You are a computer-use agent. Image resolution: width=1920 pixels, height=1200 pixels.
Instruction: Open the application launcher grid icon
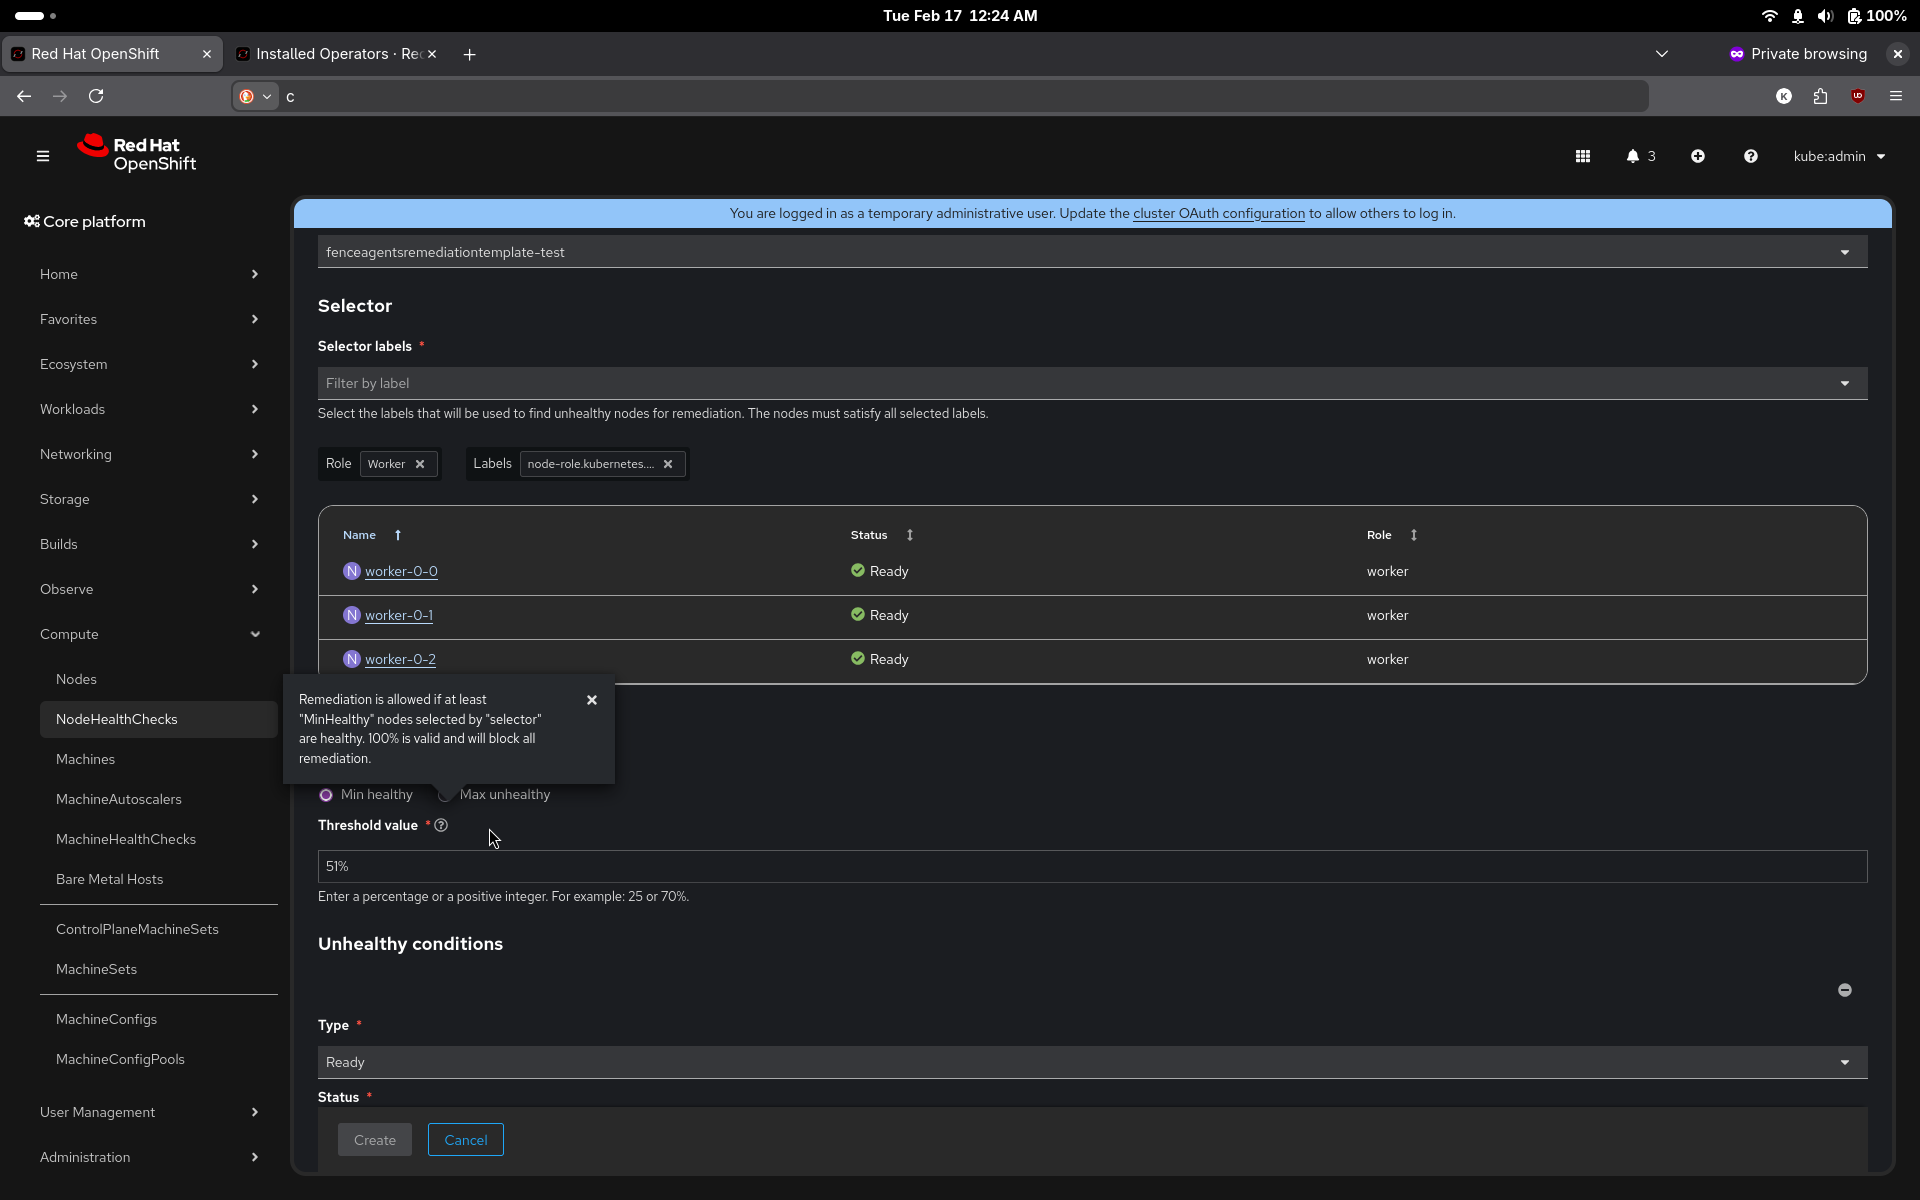pyautogui.click(x=1582, y=156)
